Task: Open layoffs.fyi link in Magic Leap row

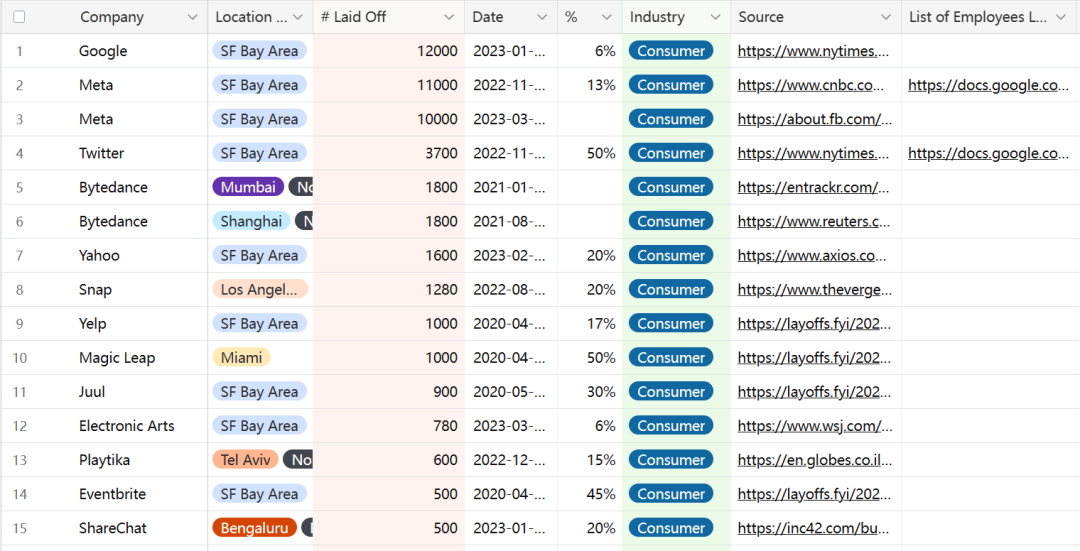Action: click(x=814, y=358)
